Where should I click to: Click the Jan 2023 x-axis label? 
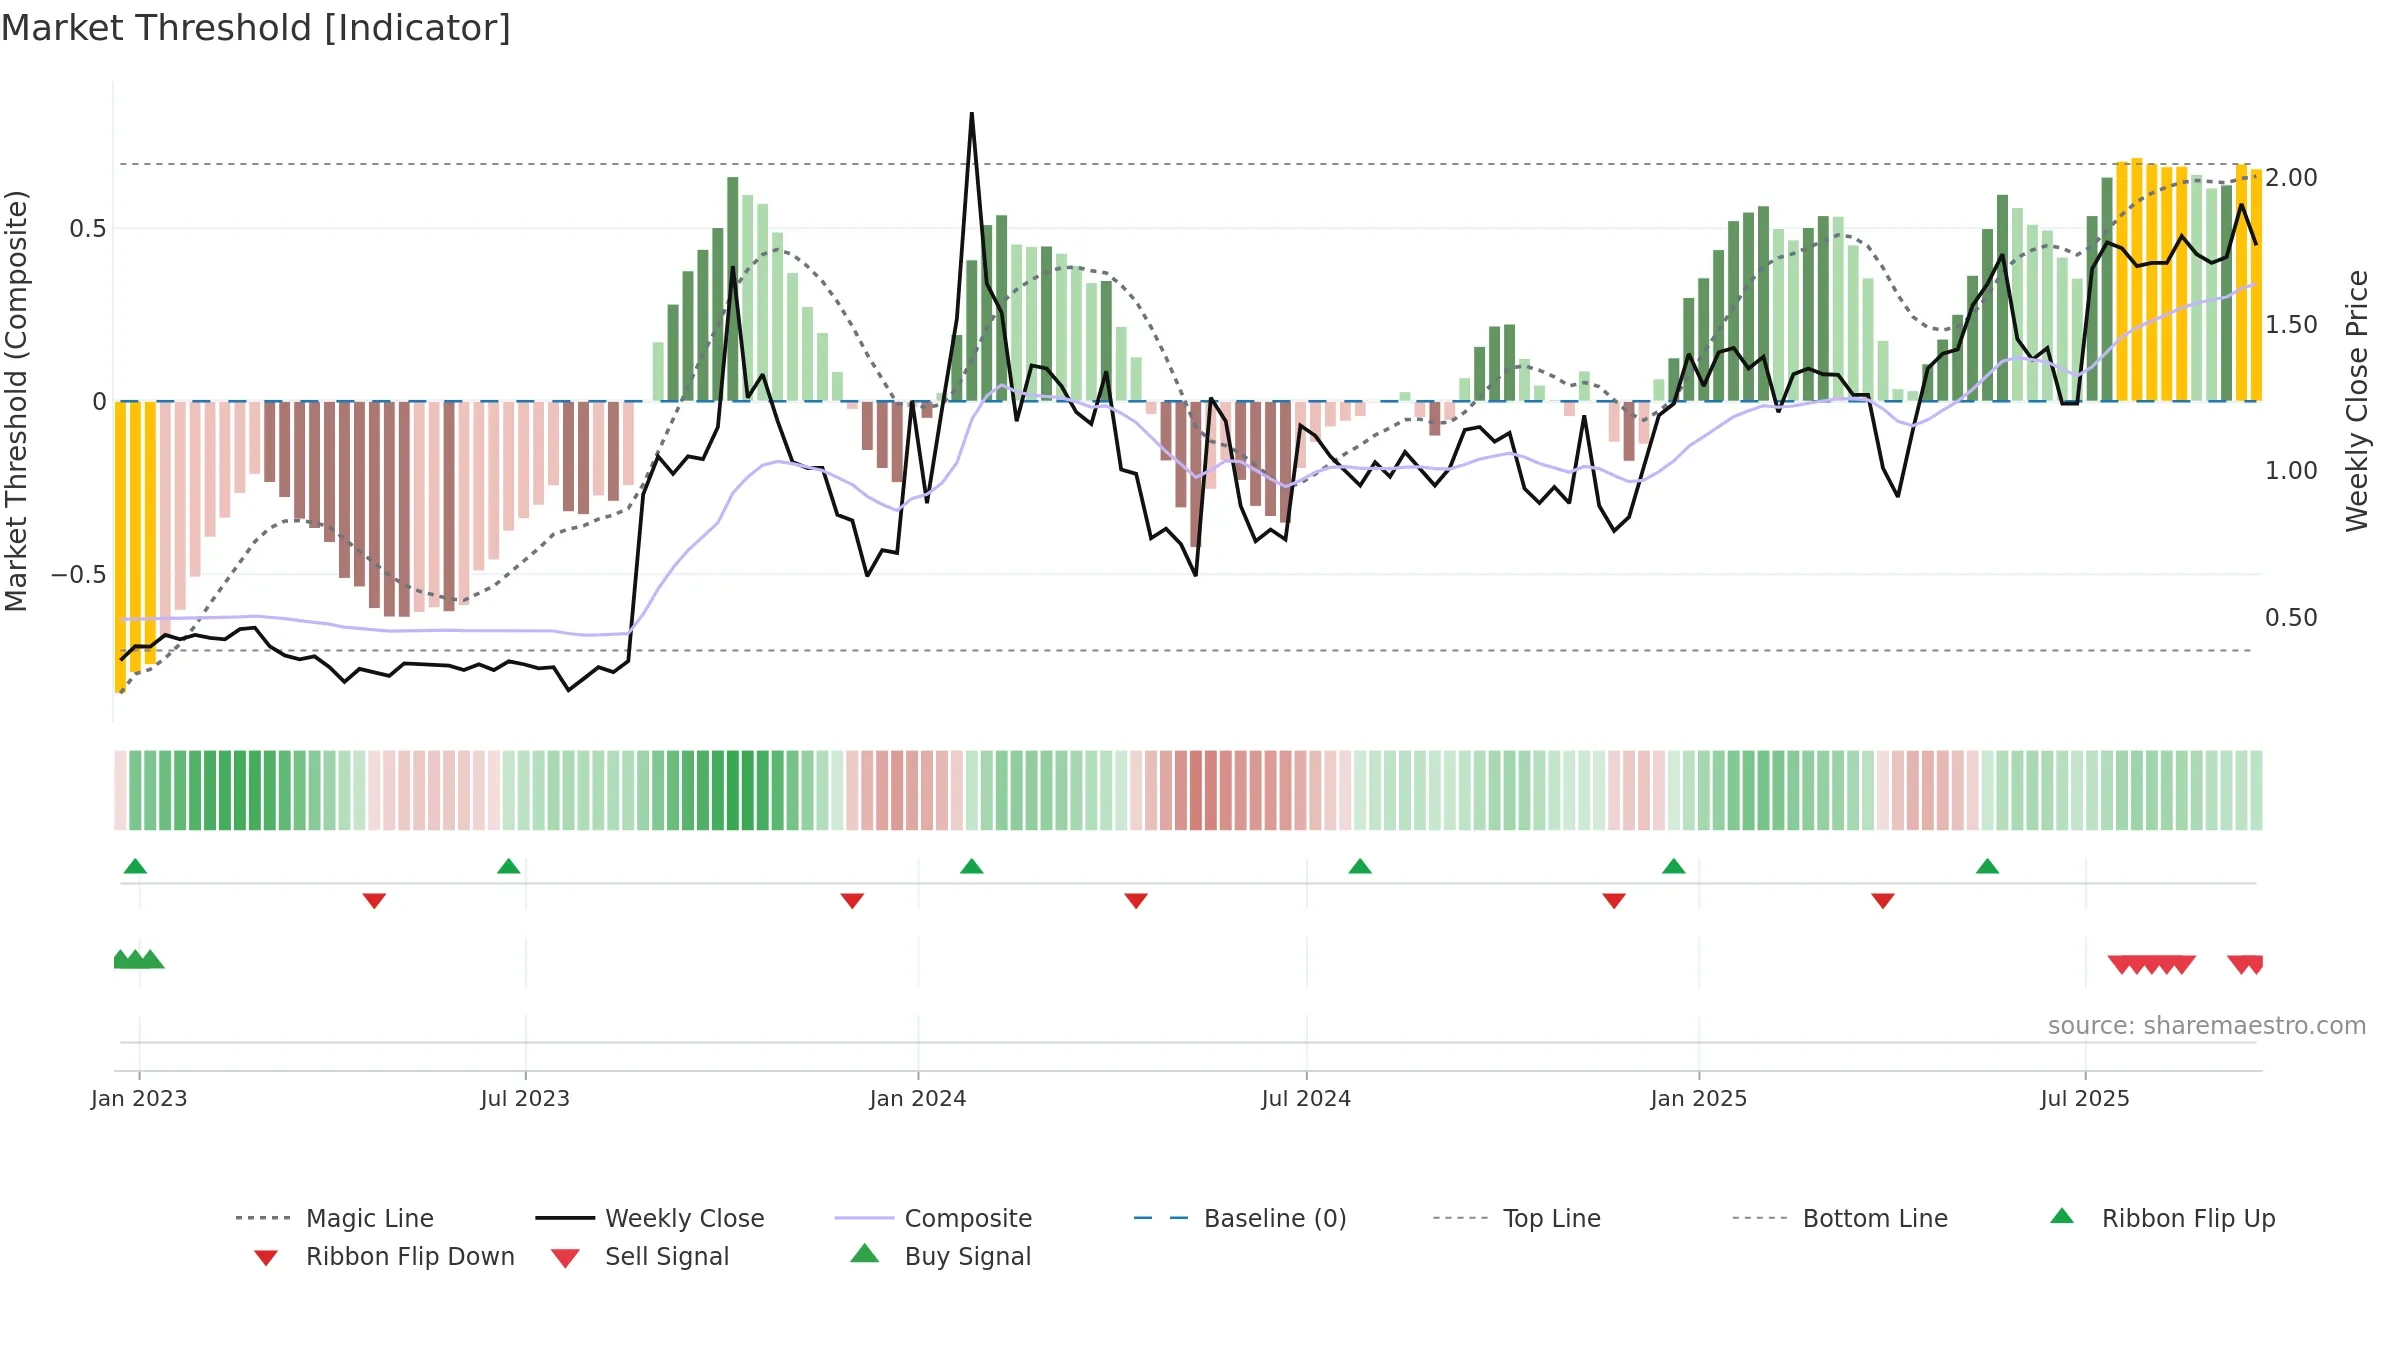tap(139, 1098)
